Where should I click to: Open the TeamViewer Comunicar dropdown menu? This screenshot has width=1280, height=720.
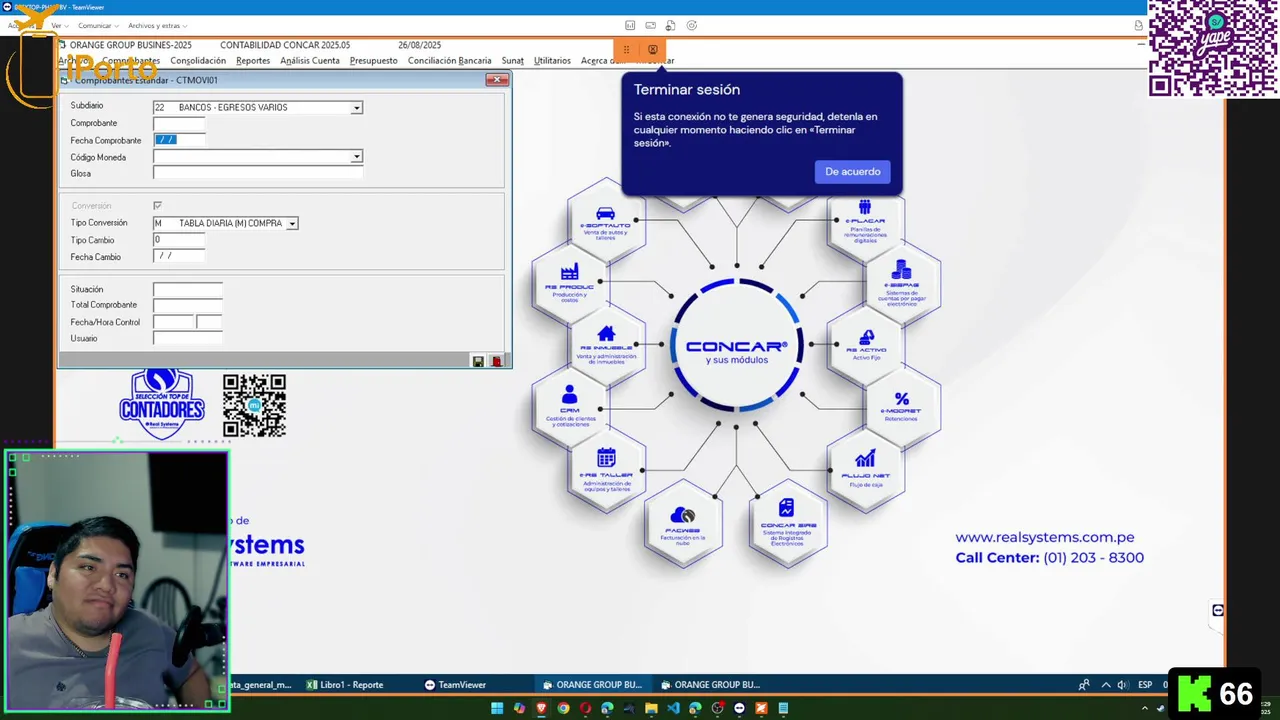pos(98,26)
